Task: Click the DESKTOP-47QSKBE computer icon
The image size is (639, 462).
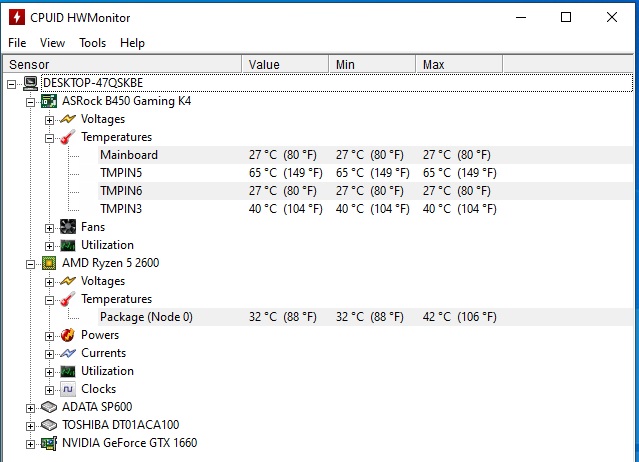Action: [30, 83]
